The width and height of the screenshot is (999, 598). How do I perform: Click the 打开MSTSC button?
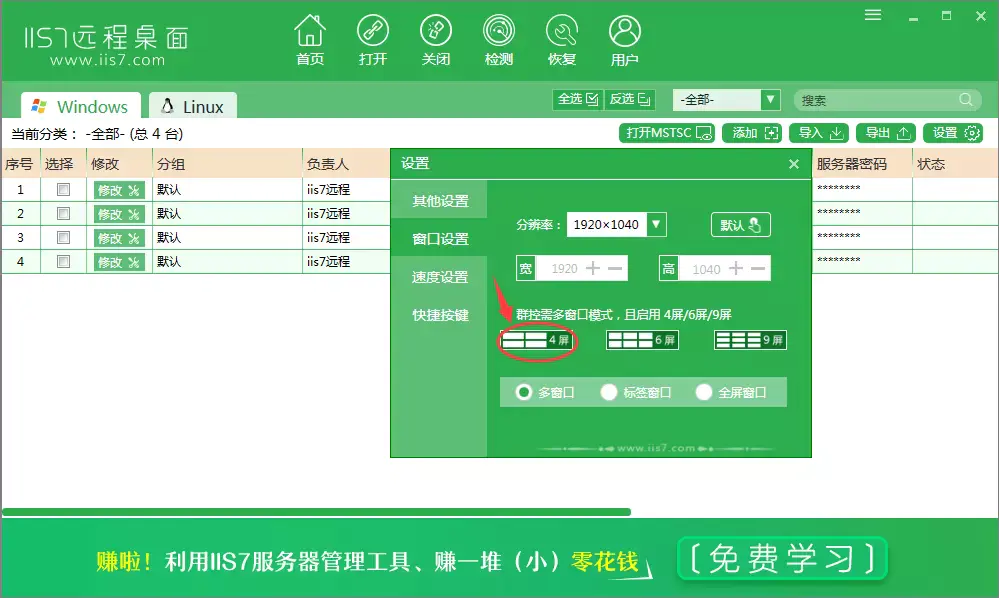666,133
